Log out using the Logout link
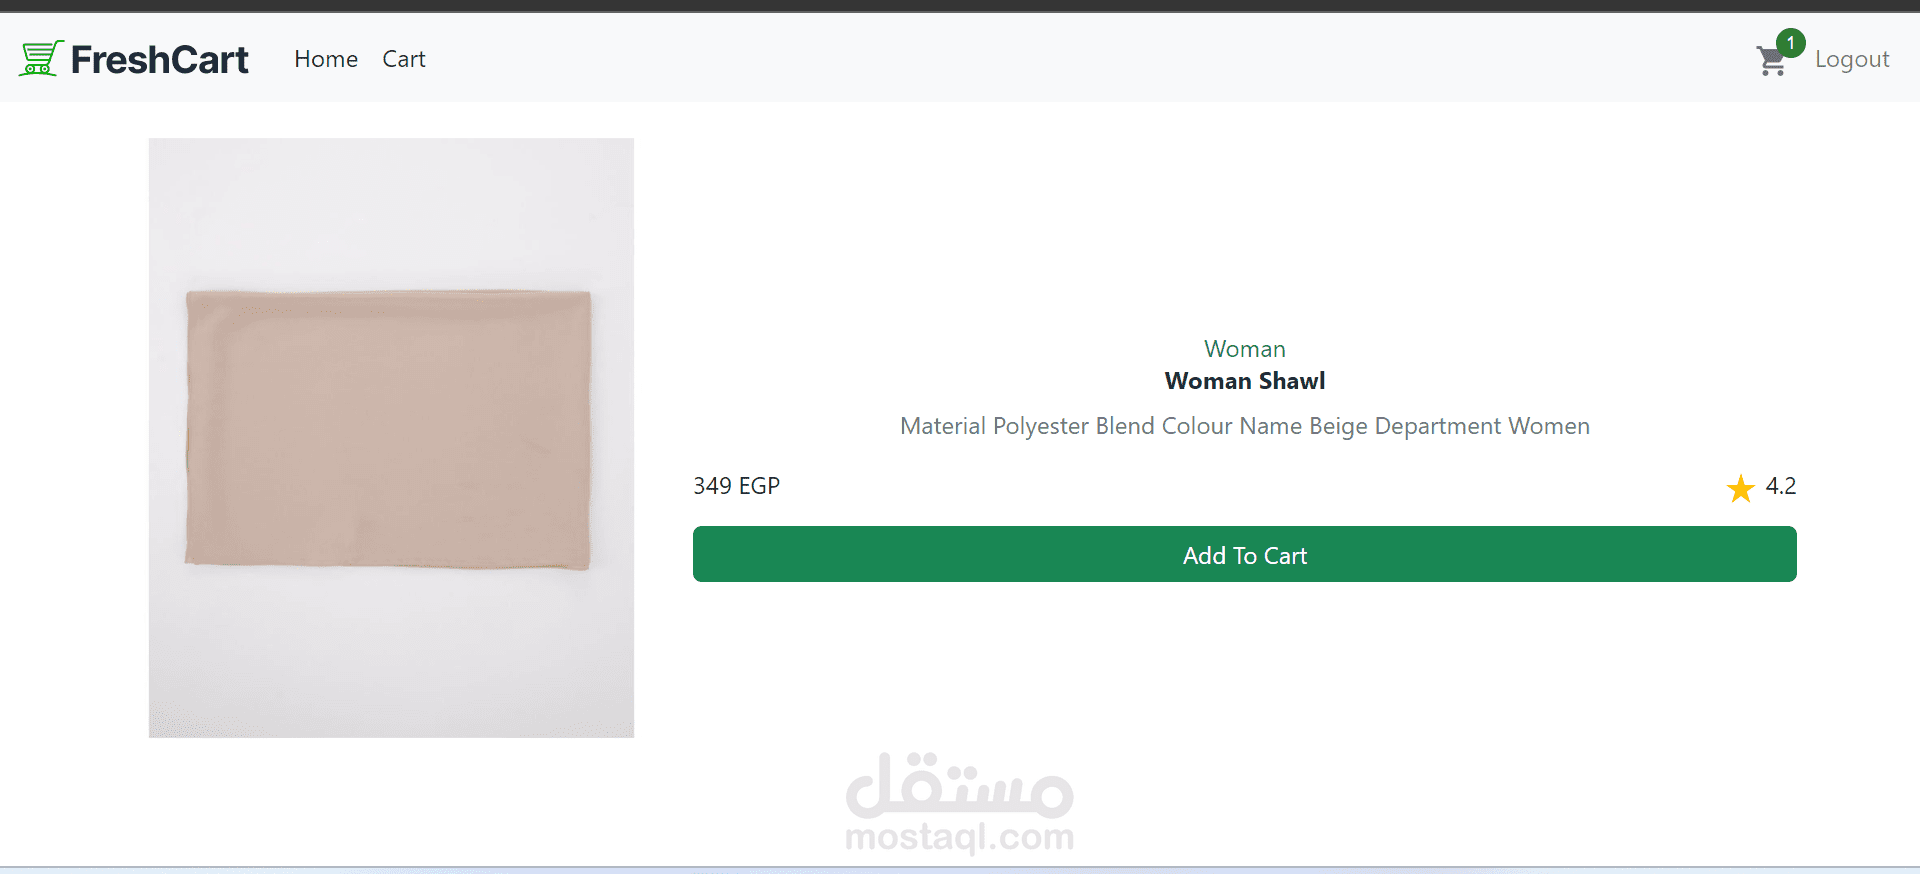The height and width of the screenshot is (874, 1920). pyautogui.click(x=1852, y=60)
